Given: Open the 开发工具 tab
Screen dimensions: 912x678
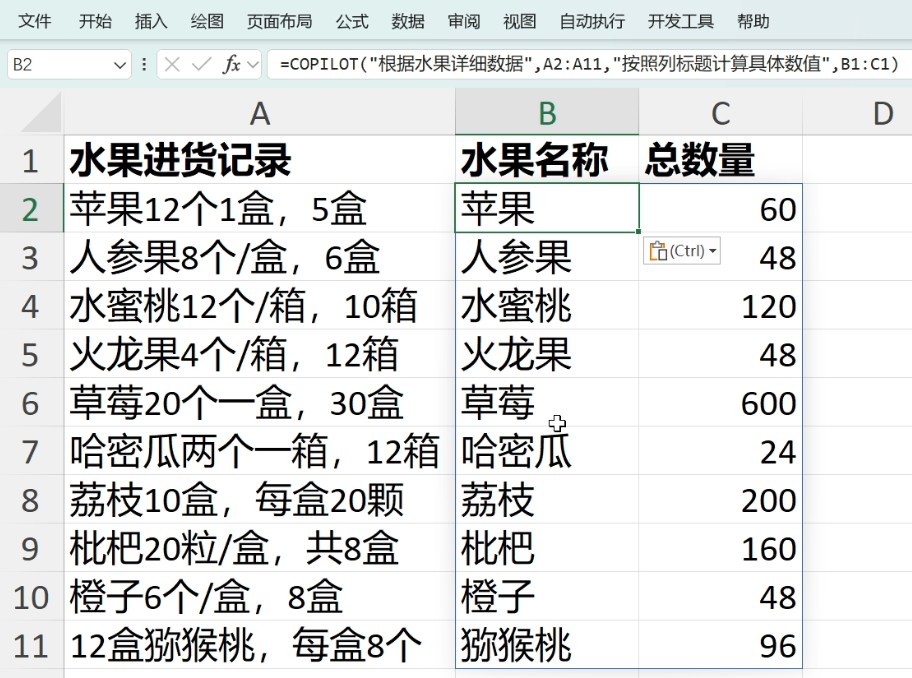Looking at the screenshot, I should (681, 21).
